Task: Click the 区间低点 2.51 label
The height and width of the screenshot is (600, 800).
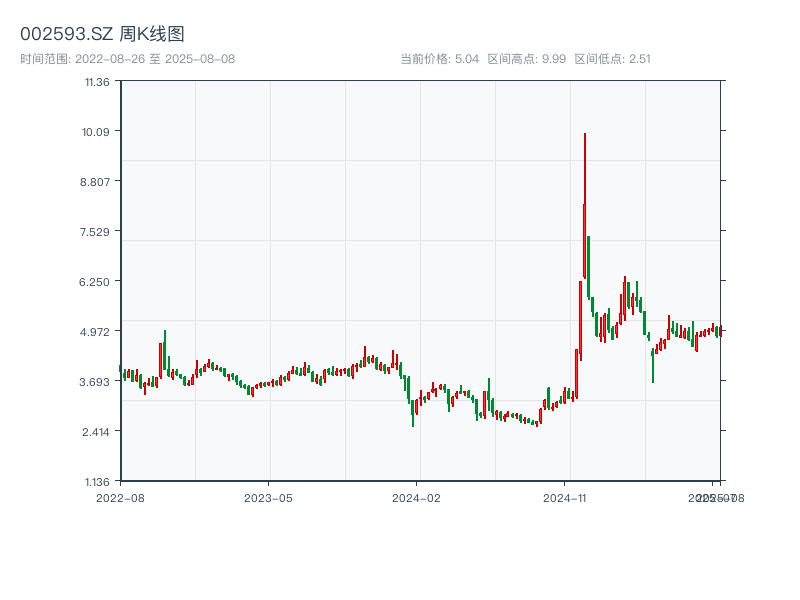Action: coord(612,59)
